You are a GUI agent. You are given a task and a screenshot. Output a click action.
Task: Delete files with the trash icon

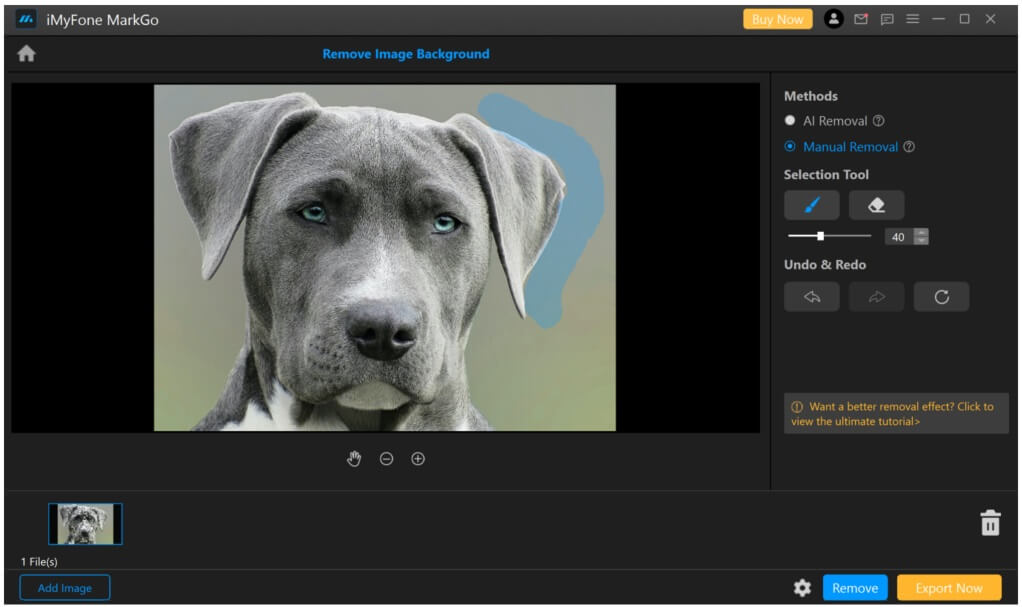coord(990,523)
